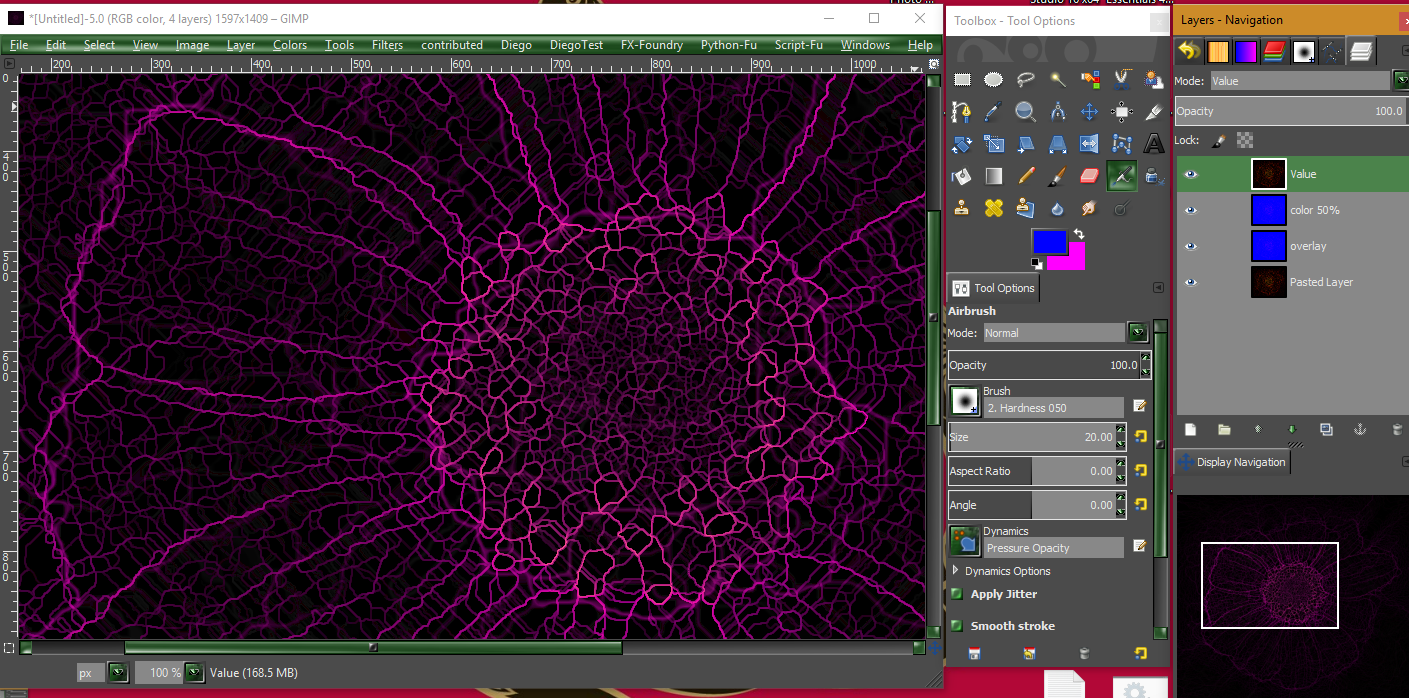Pick the Smudge finger tool
1409x698 pixels.
(x=1089, y=208)
